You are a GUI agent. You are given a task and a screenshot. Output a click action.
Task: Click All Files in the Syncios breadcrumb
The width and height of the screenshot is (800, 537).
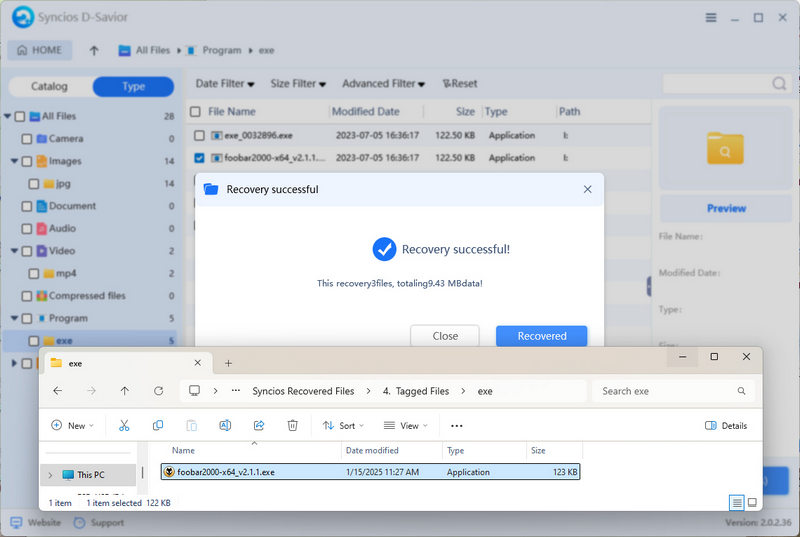point(153,50)
